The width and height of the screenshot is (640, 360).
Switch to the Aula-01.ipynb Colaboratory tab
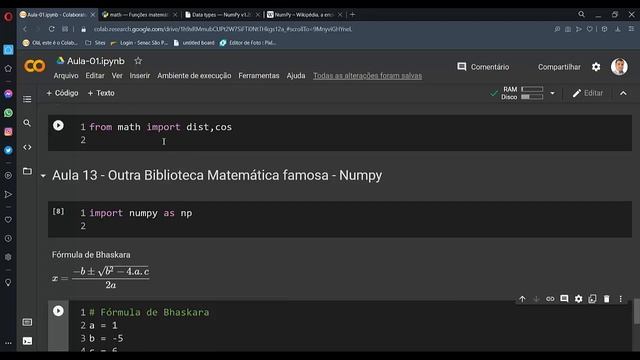point(57,15)
